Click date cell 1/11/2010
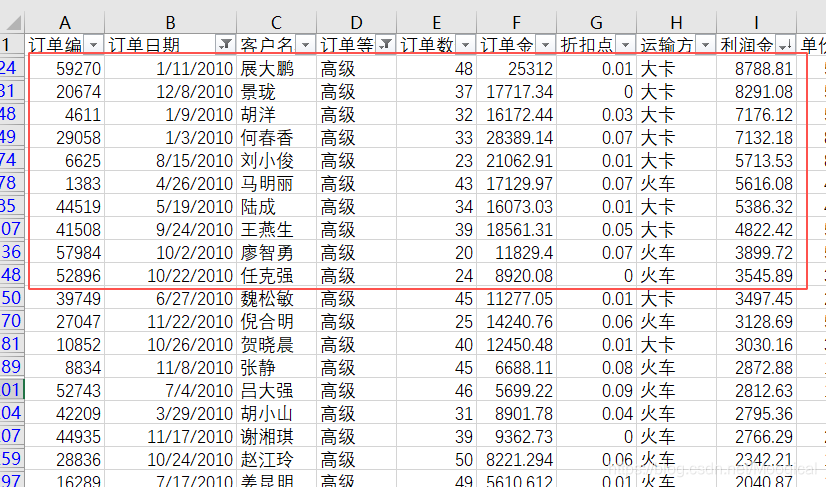 [194, 69]
